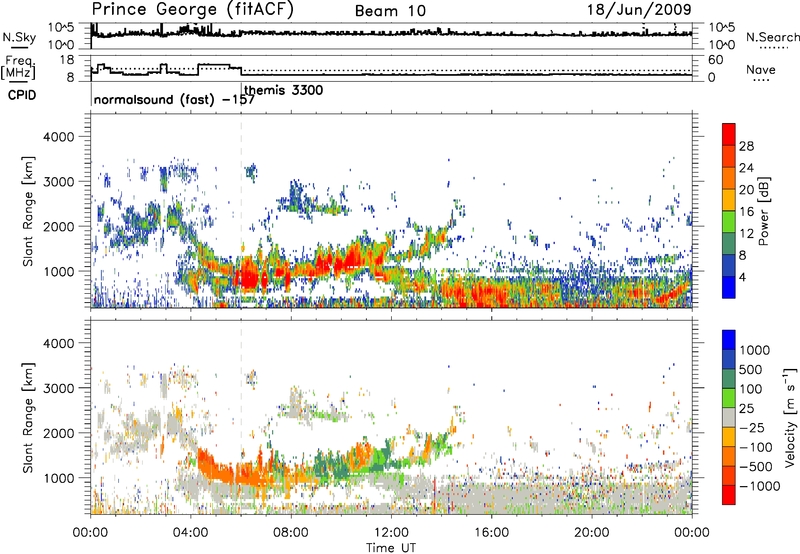Click the orange negative-velocity band near 05:00
The image size is (800, 554).
coord(217,469)
